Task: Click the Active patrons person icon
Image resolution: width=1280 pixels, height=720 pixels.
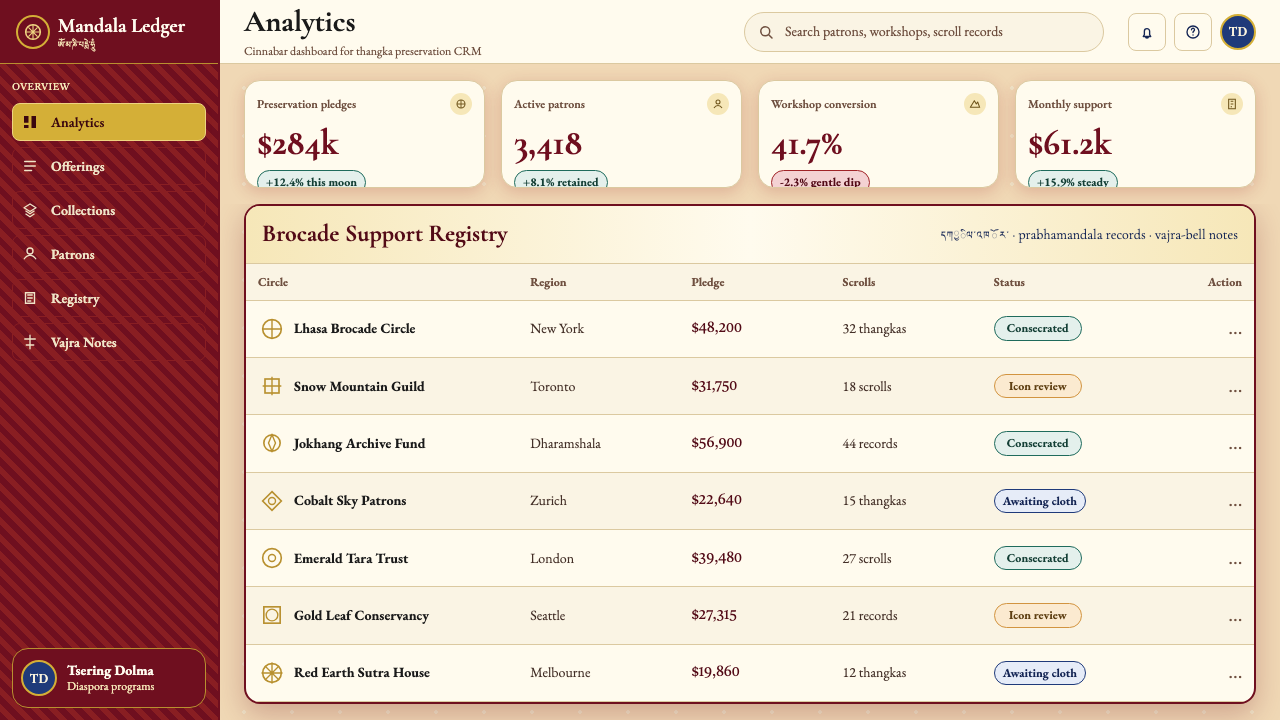Action: (x=718, y=104)
